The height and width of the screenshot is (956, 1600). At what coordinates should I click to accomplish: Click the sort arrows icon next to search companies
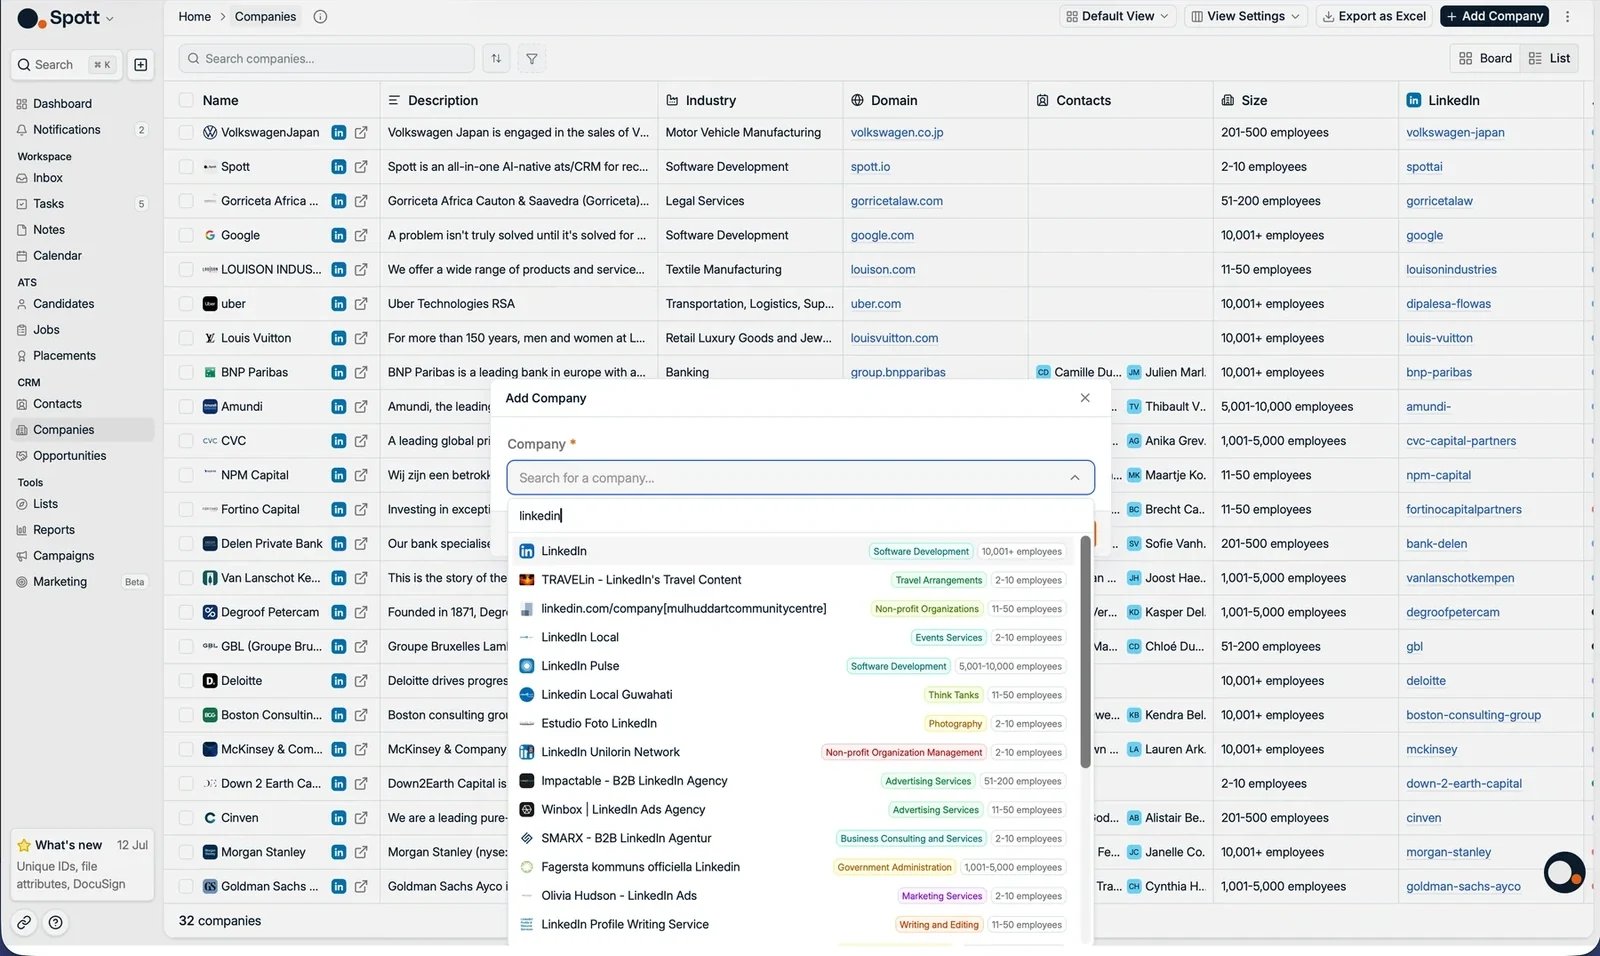[x=496, y=59]
